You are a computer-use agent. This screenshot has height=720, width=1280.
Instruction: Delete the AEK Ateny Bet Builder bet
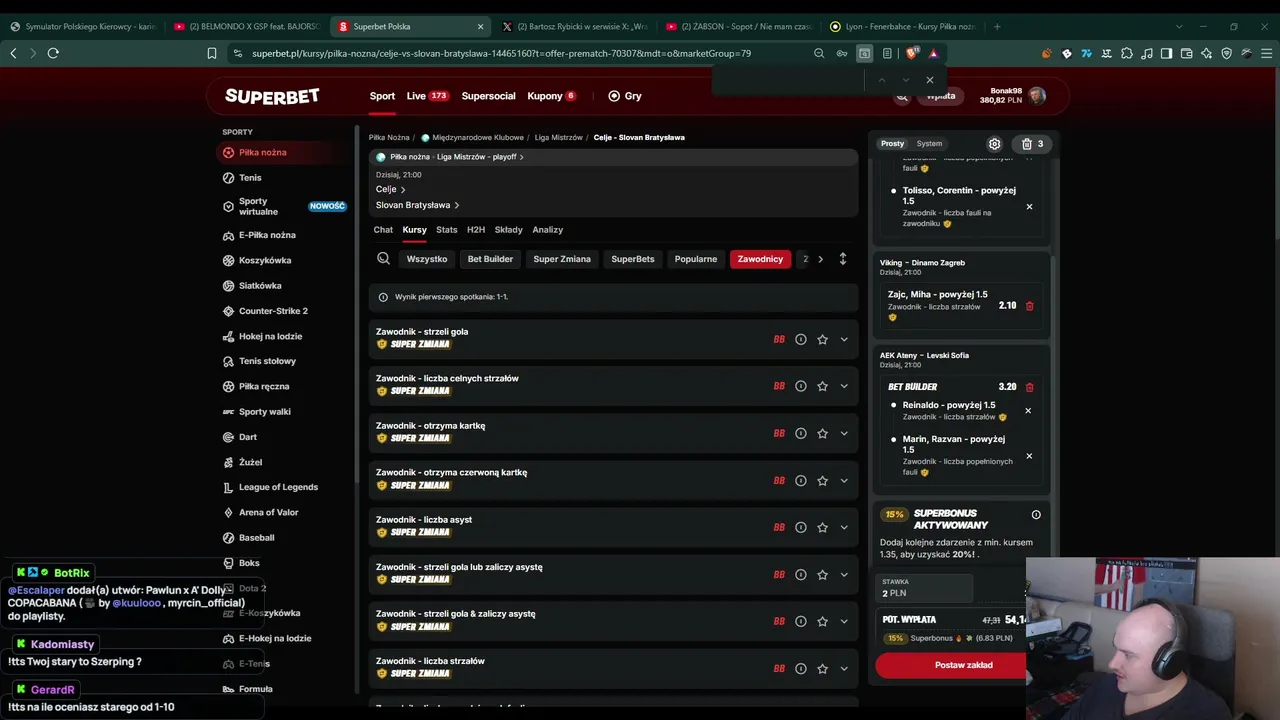(x=1029, y=387)
